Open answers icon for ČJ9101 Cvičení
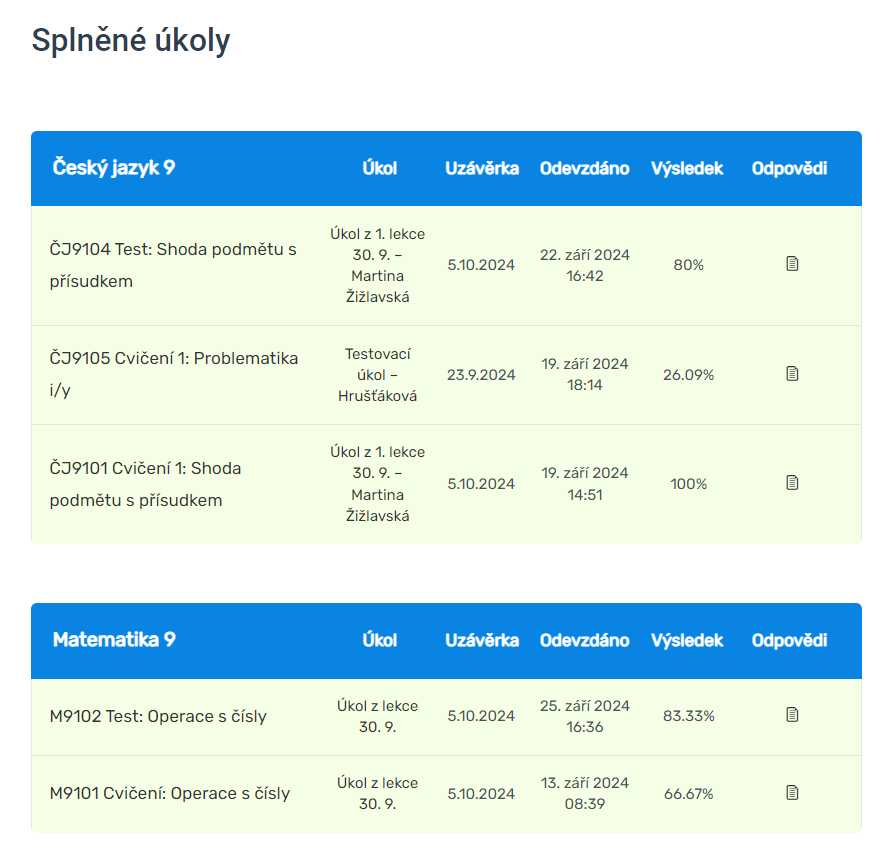Screen dimensions: 883x861 pos(792,483)
